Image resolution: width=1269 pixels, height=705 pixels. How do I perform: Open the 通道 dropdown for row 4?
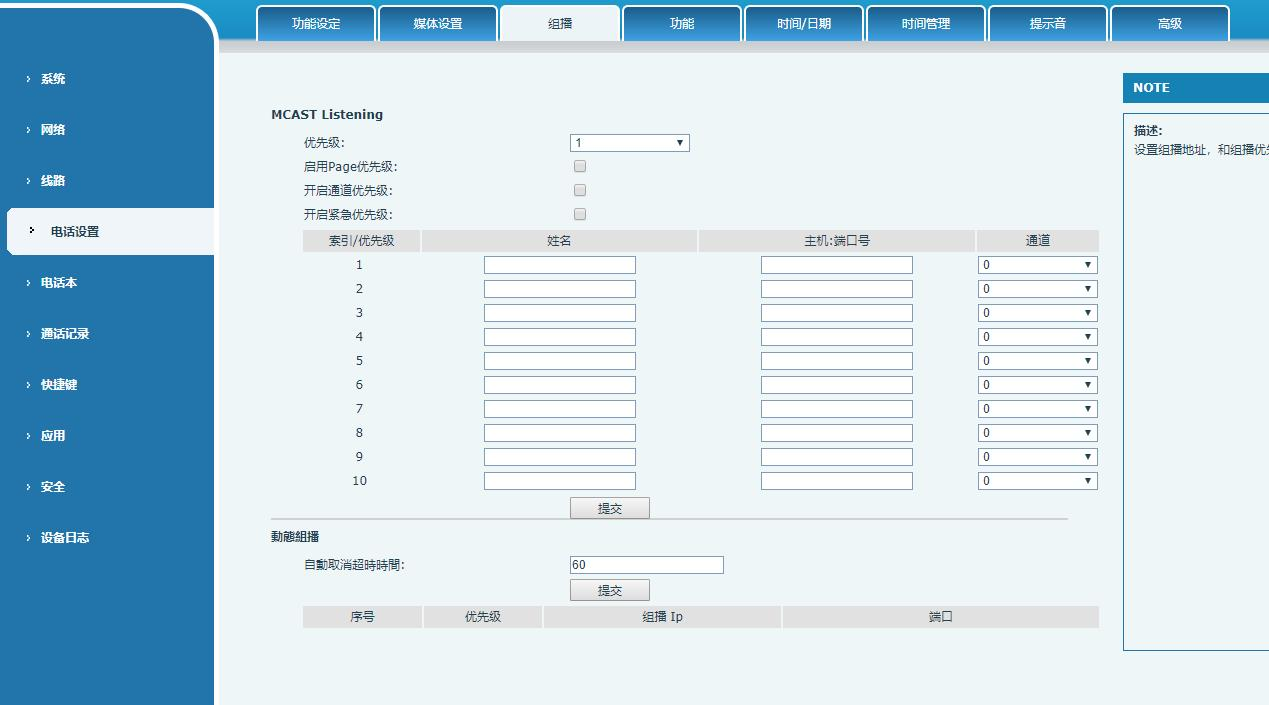(1038, 337)
